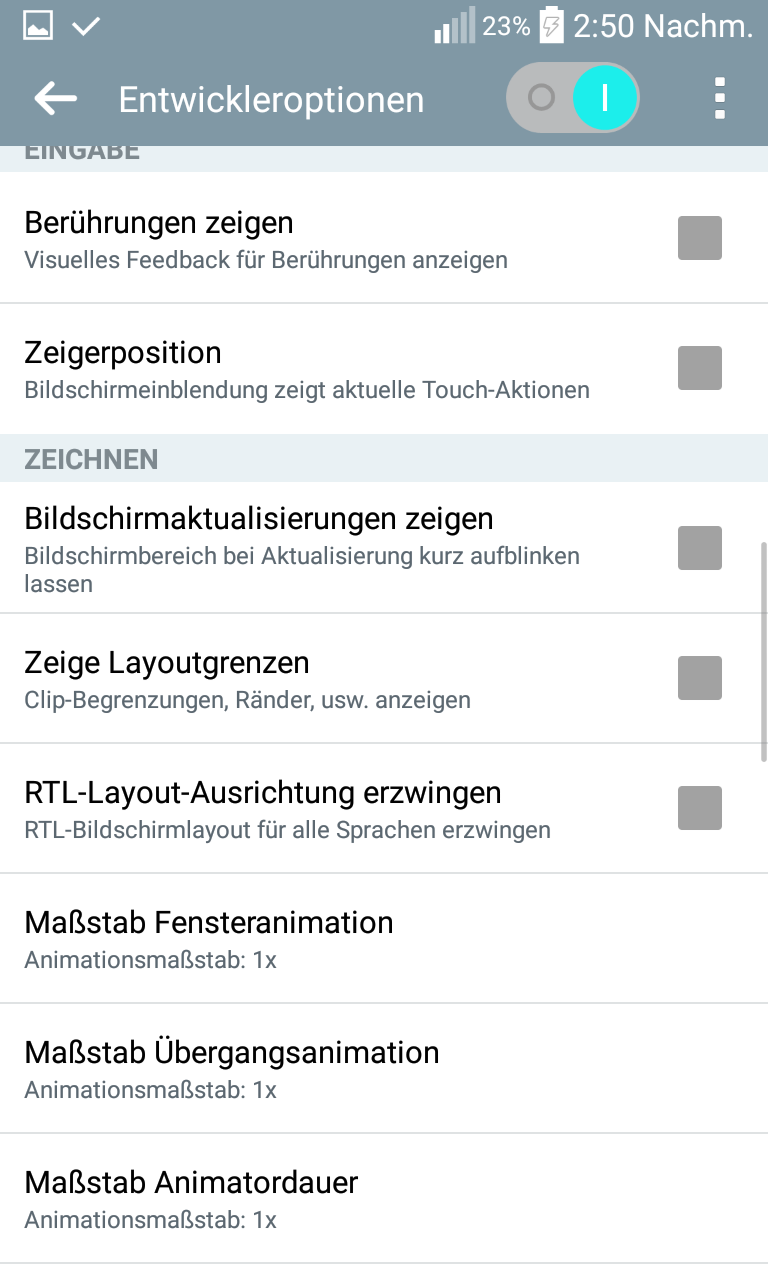Tap the image notification icon in status bar
The width and height of the screenshot is (768, 1280).
point(38,27)
